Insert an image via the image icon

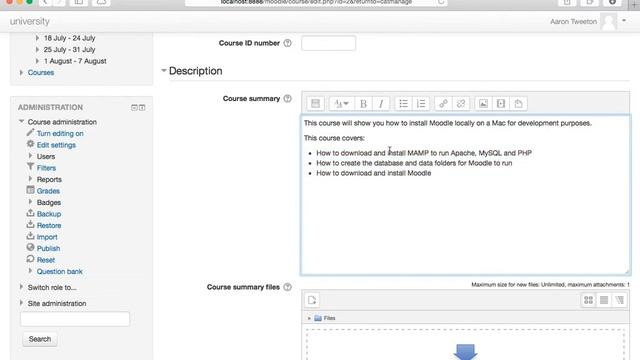tap(483, 104)
